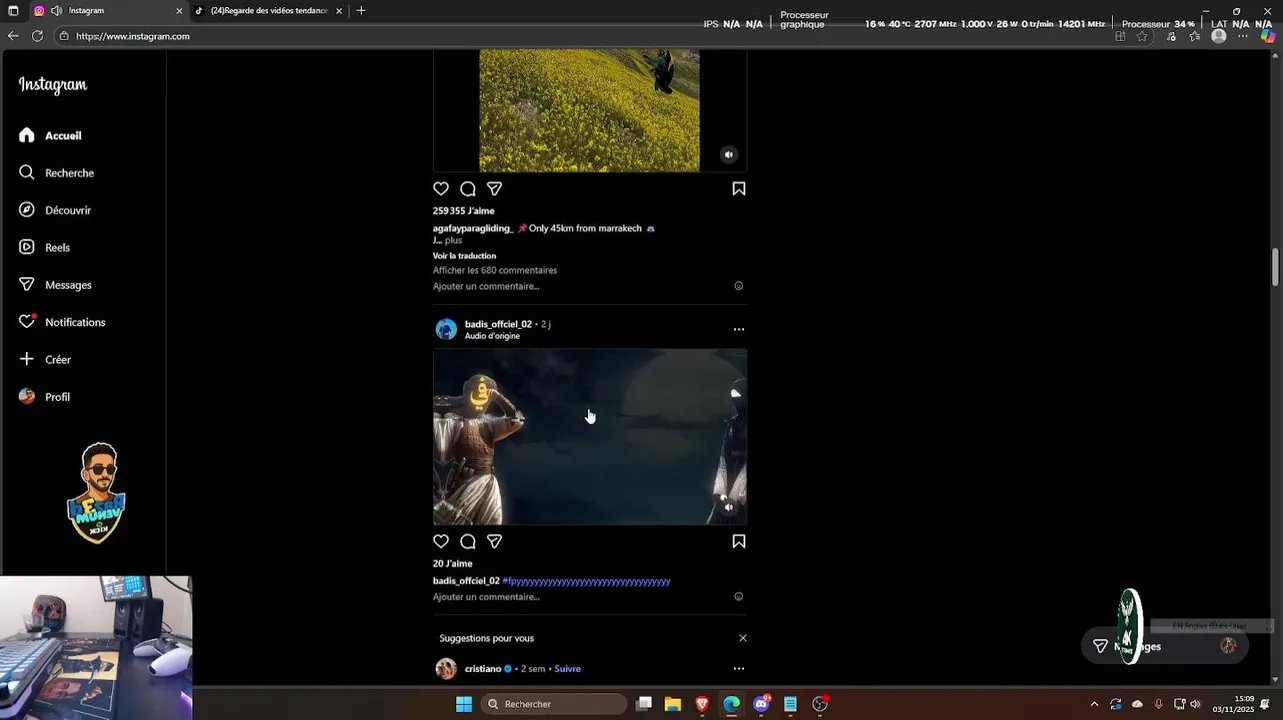Show hidden system tray icons
1283x720 pixels.
point(1094,704)
